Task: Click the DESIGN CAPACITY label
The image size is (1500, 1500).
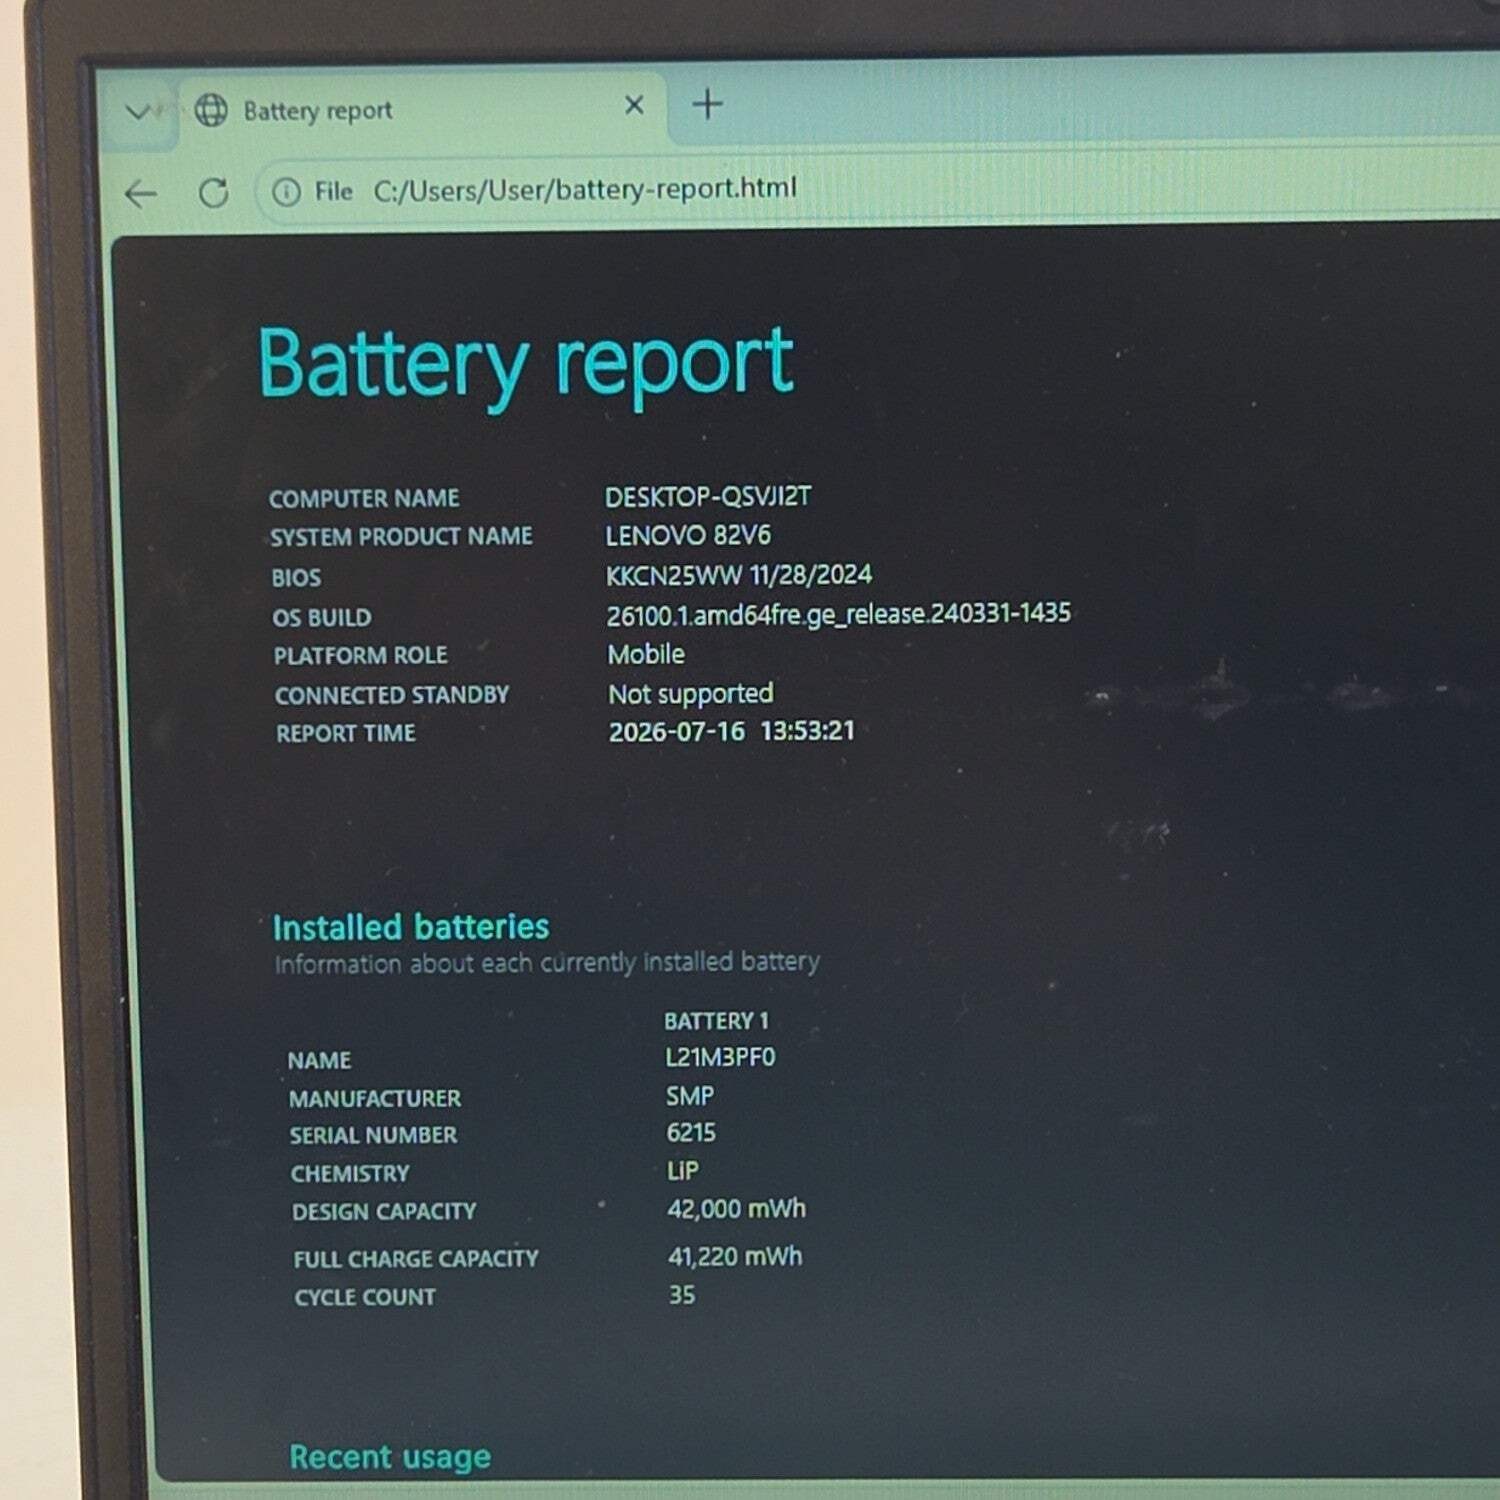Action: [x=384, y=1212]
